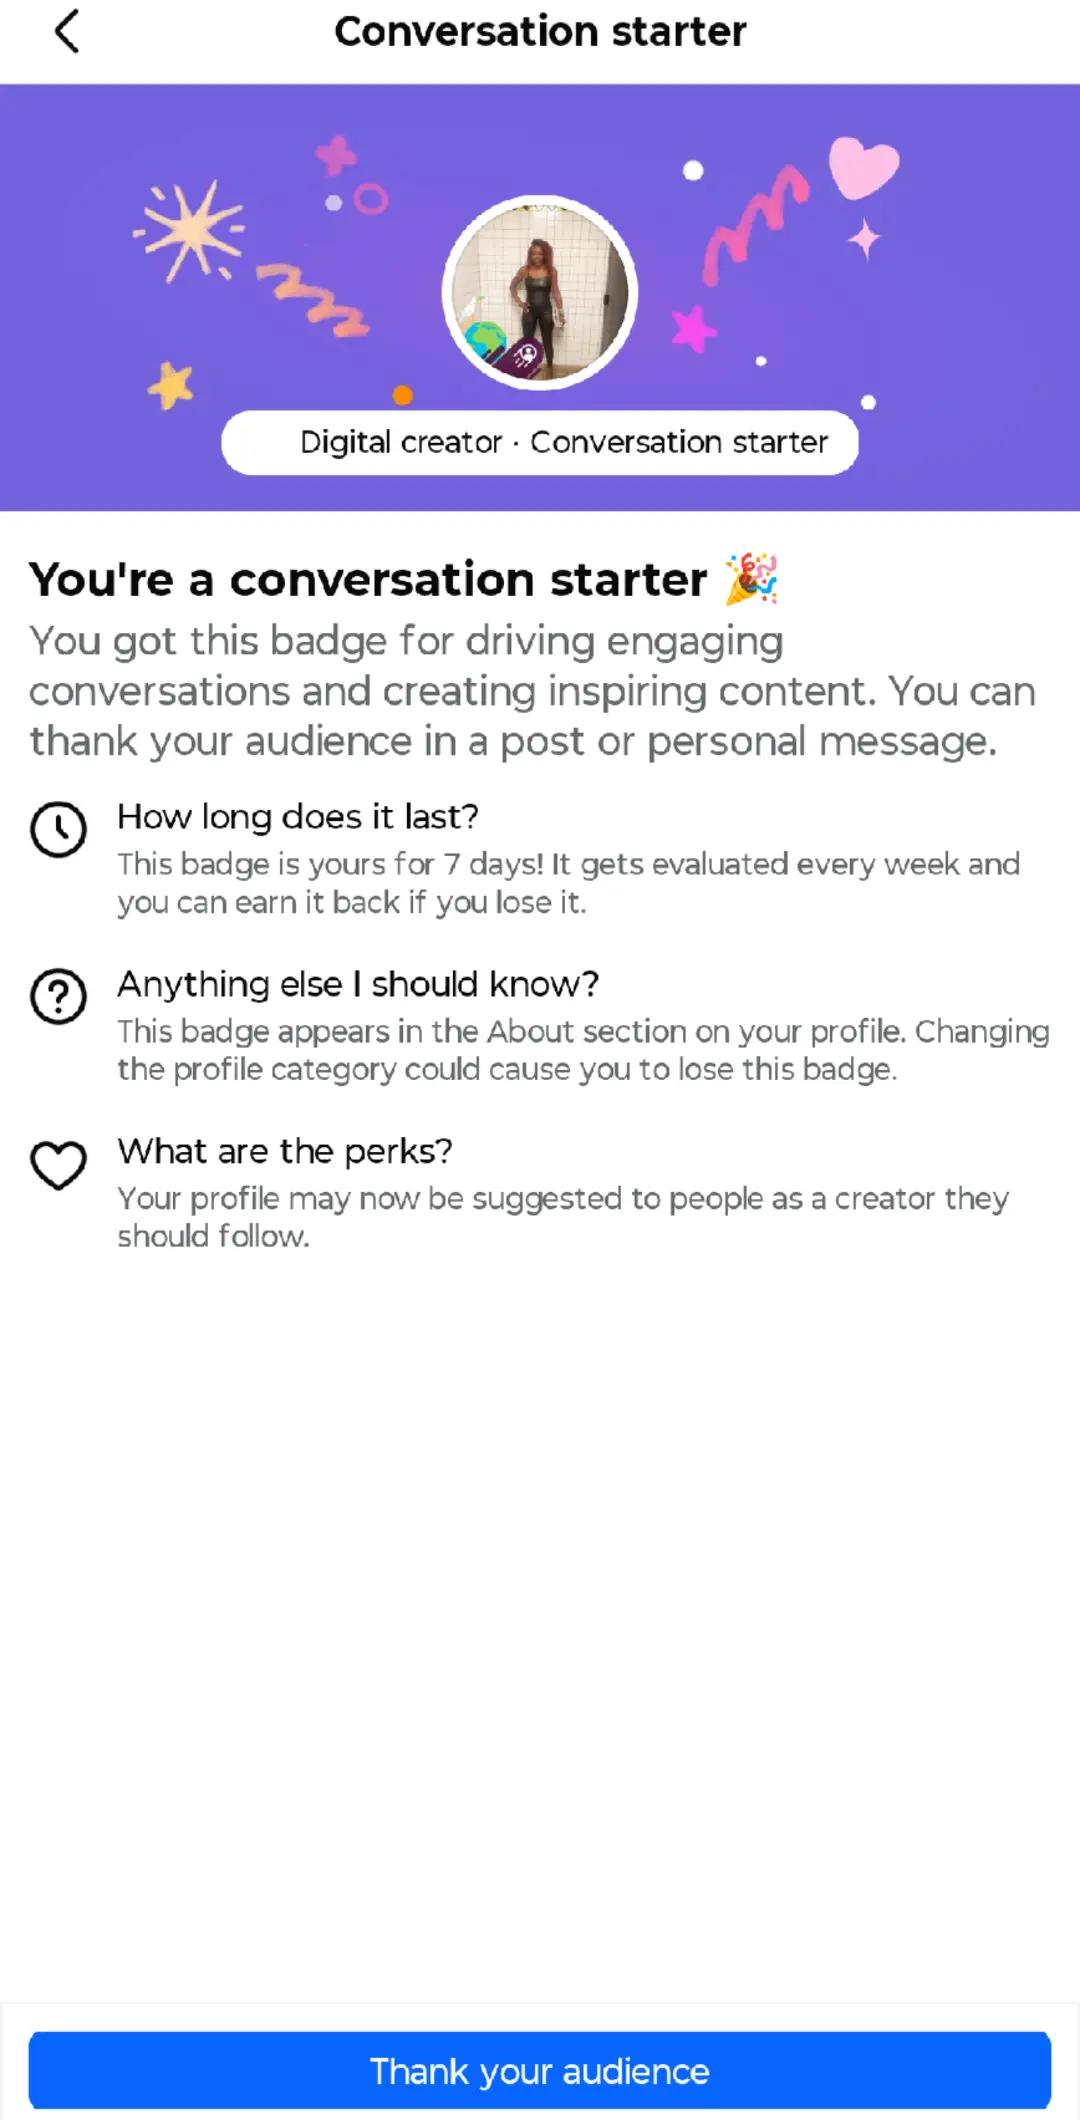Viewport: 1080px width, 2120px height.
Task: Select the 'How long does it last?' heading
Action: 298,817
